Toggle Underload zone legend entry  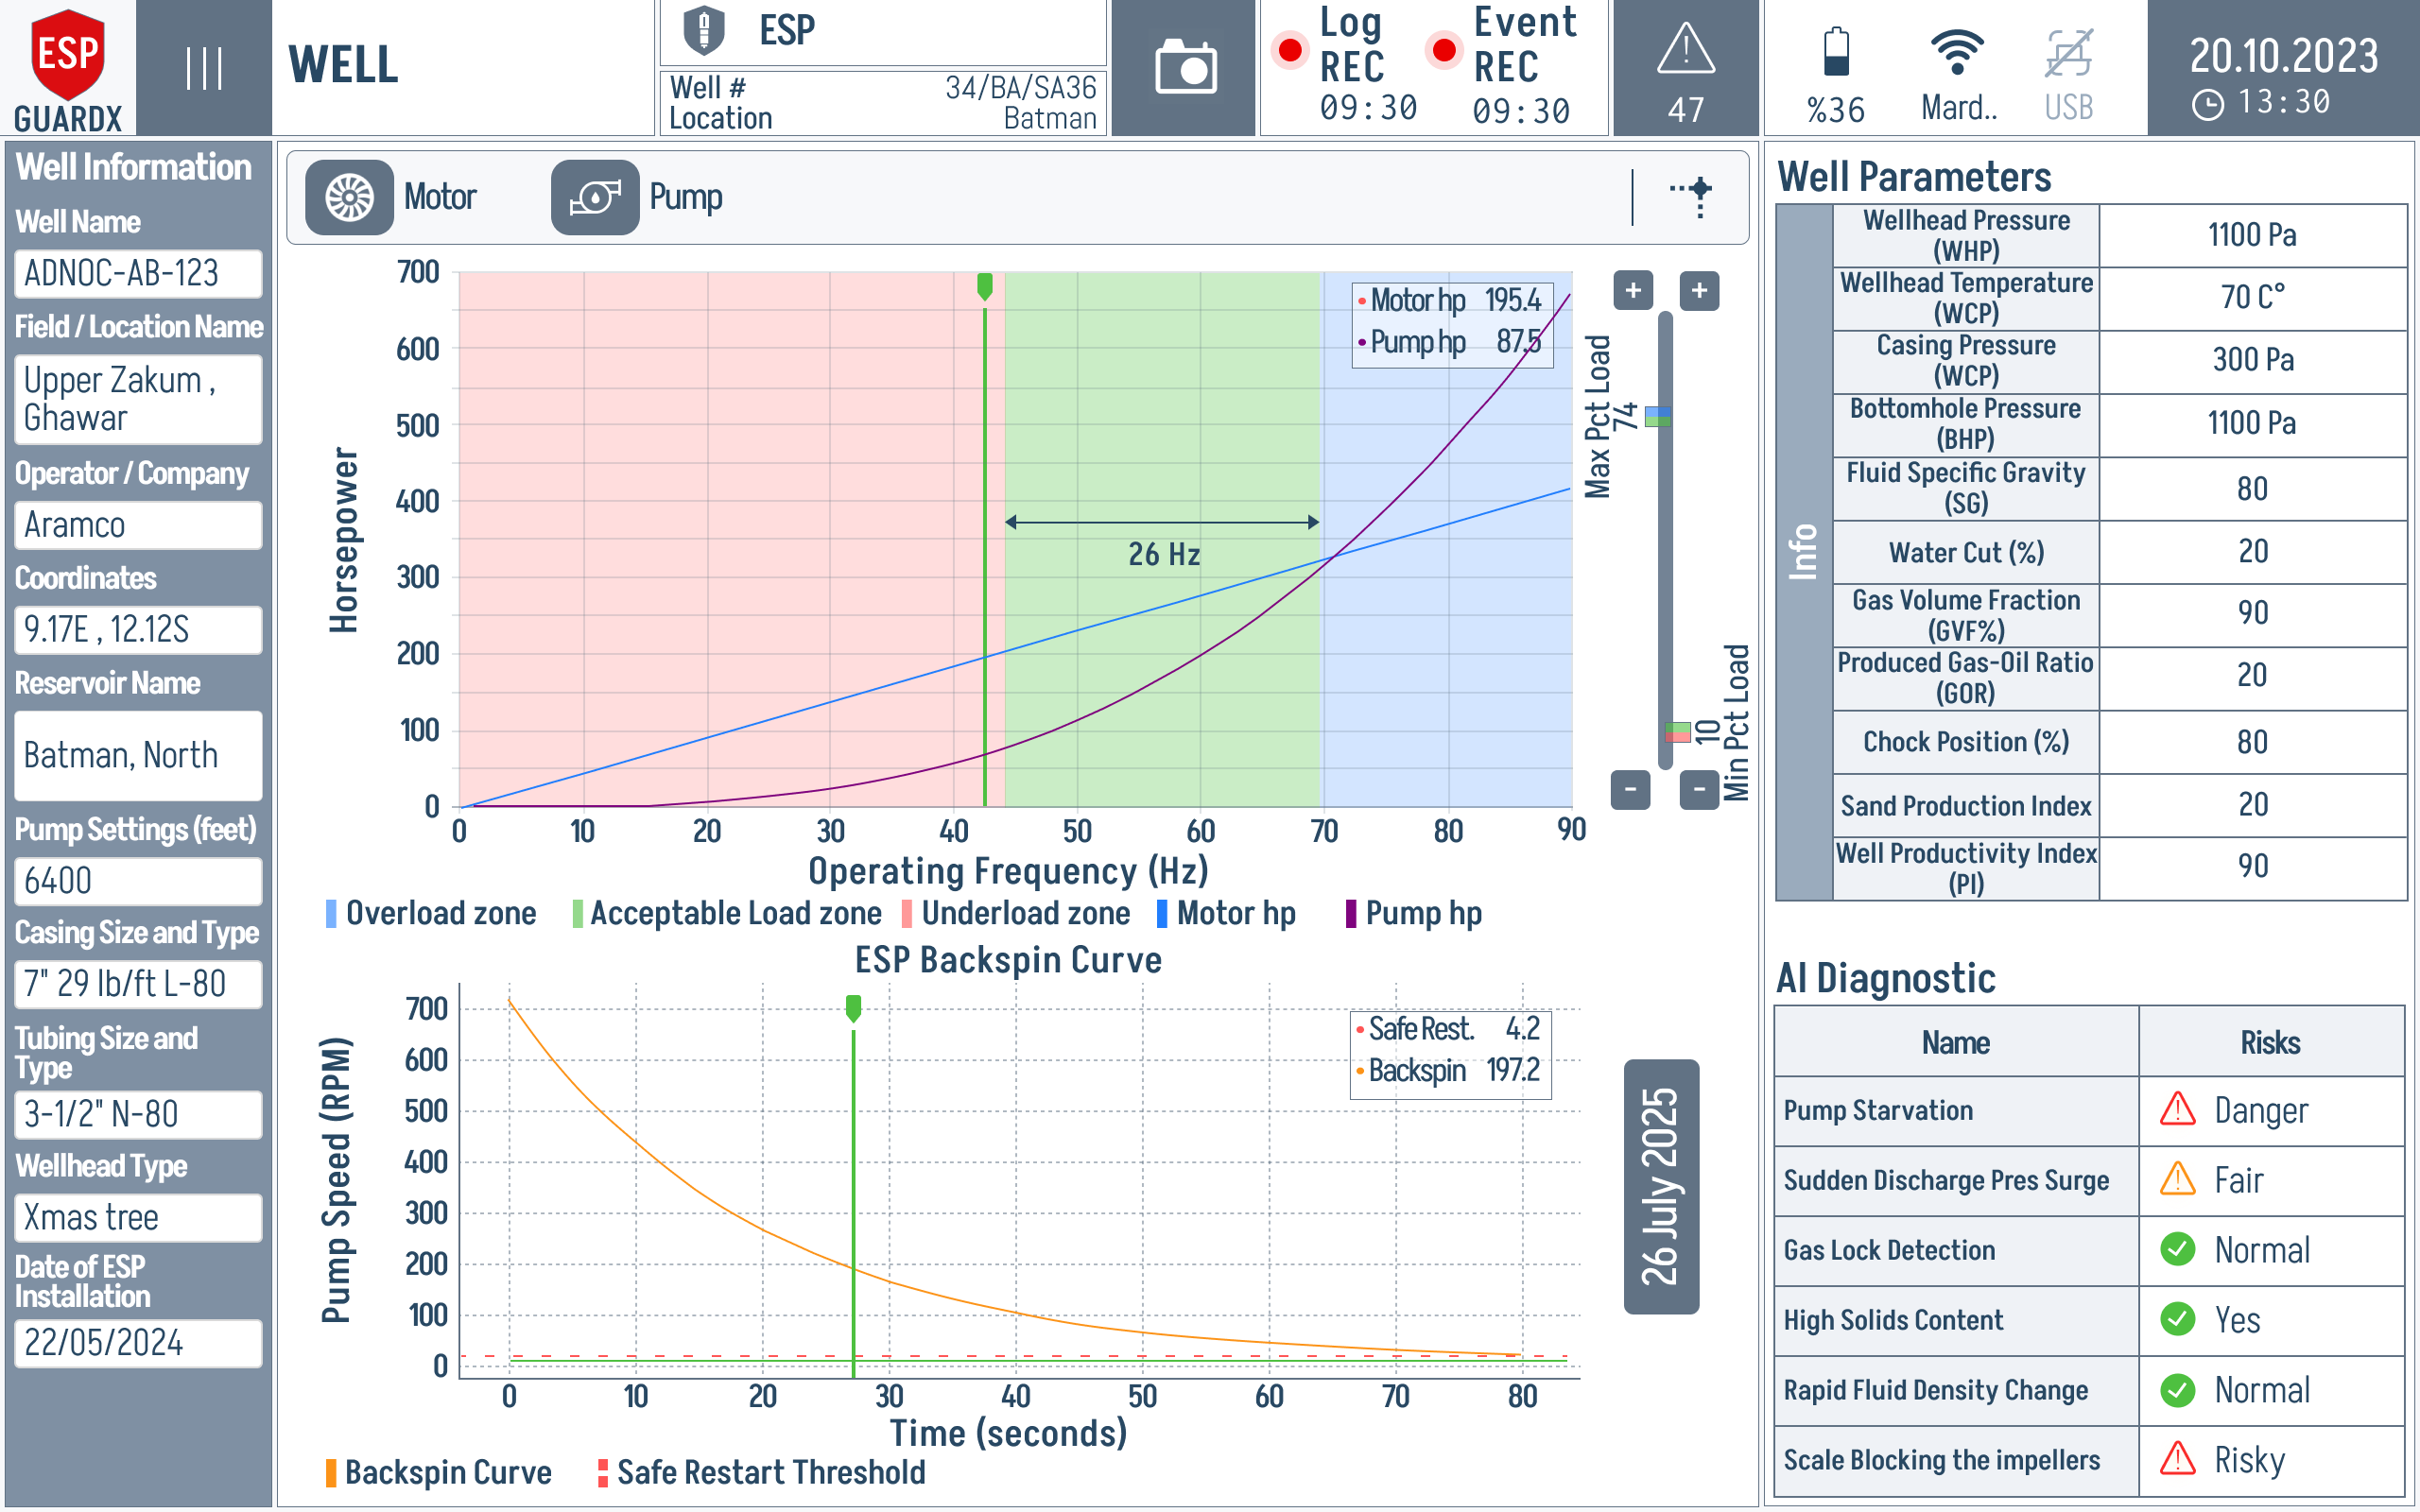[x=1016, y=913]
